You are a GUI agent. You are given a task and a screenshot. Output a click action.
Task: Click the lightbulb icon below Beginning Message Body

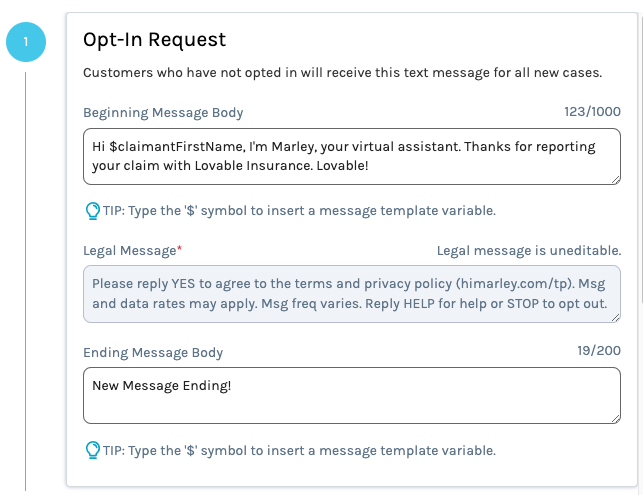92,211
